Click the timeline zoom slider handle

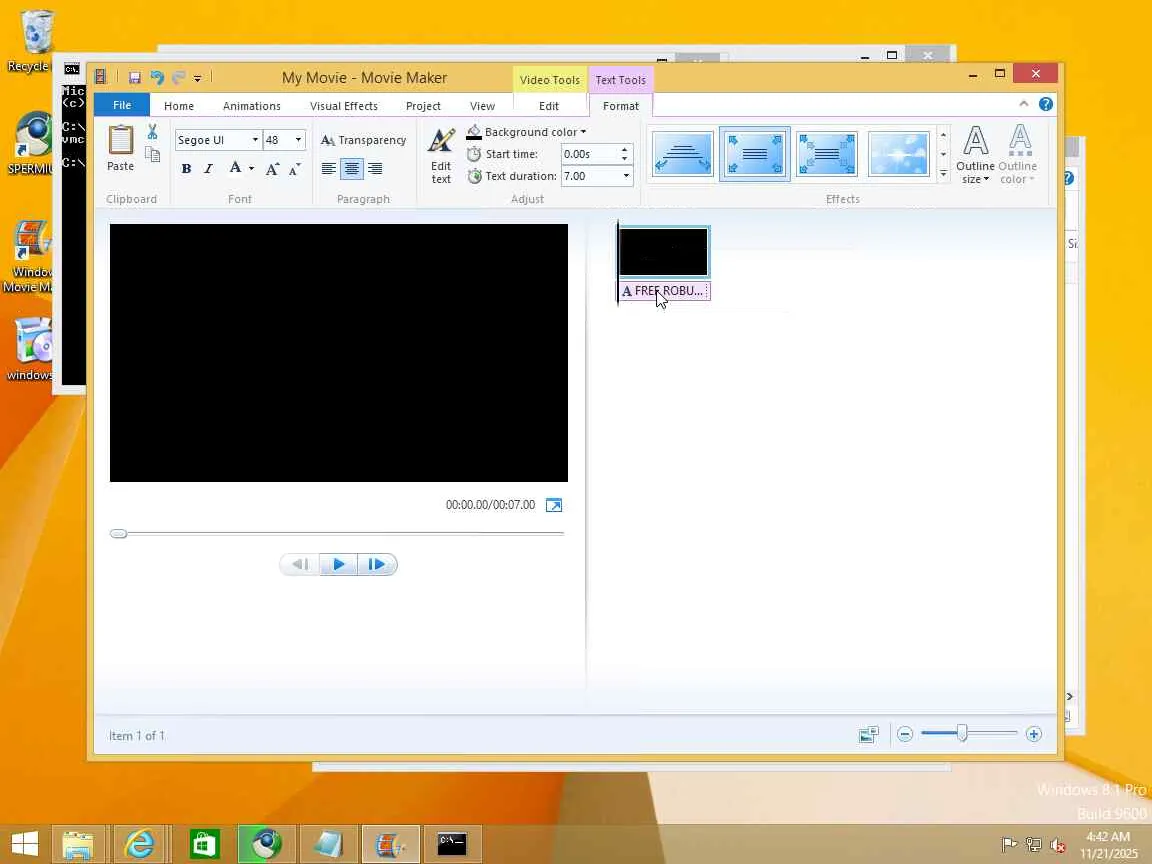point(962,733)
